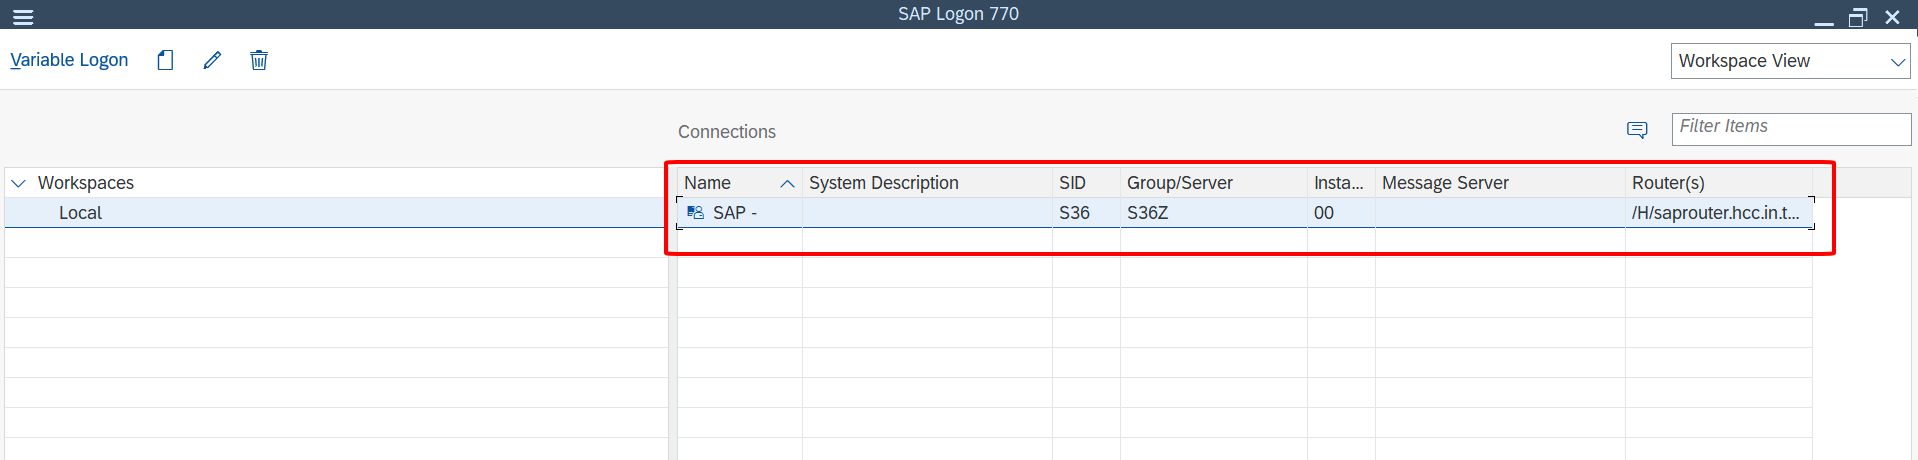
Task: Open the Workspace View dropdown
Action: click(x=1790, y=61)
